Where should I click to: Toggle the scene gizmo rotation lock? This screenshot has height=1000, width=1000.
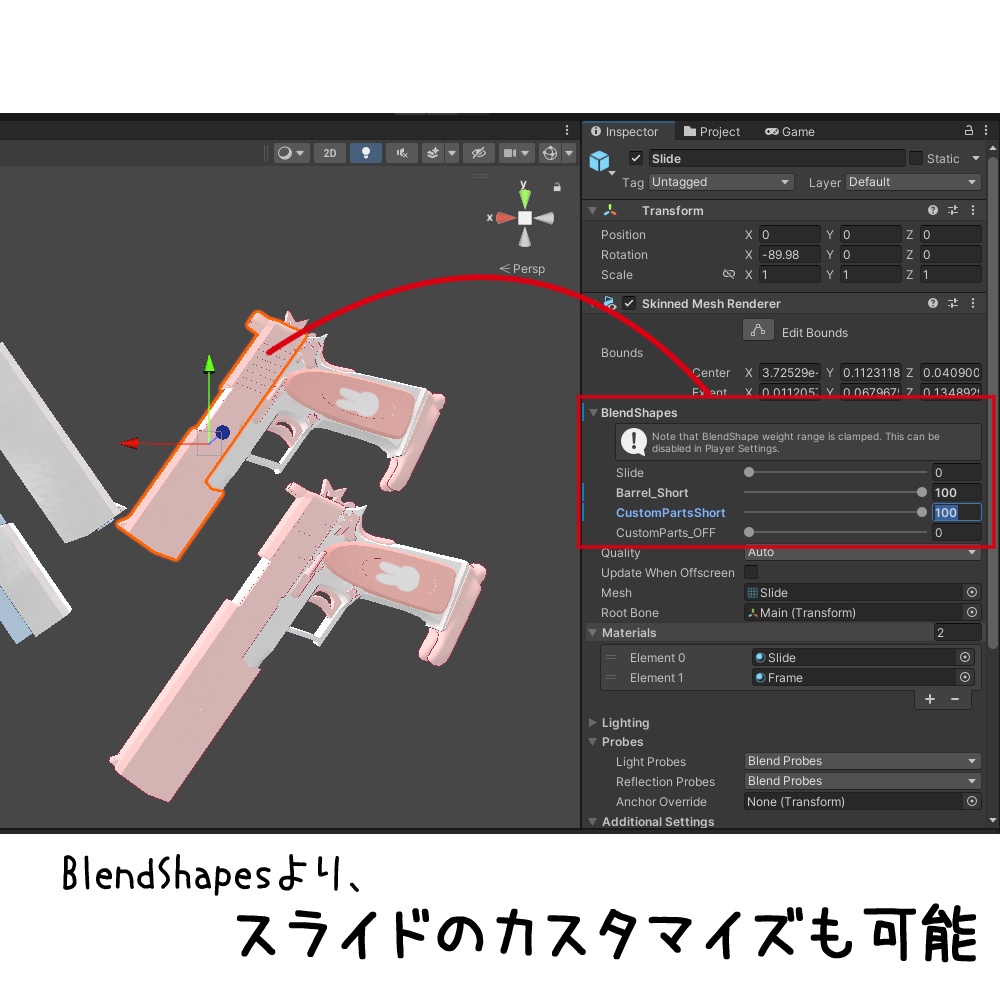pos(557,187)
